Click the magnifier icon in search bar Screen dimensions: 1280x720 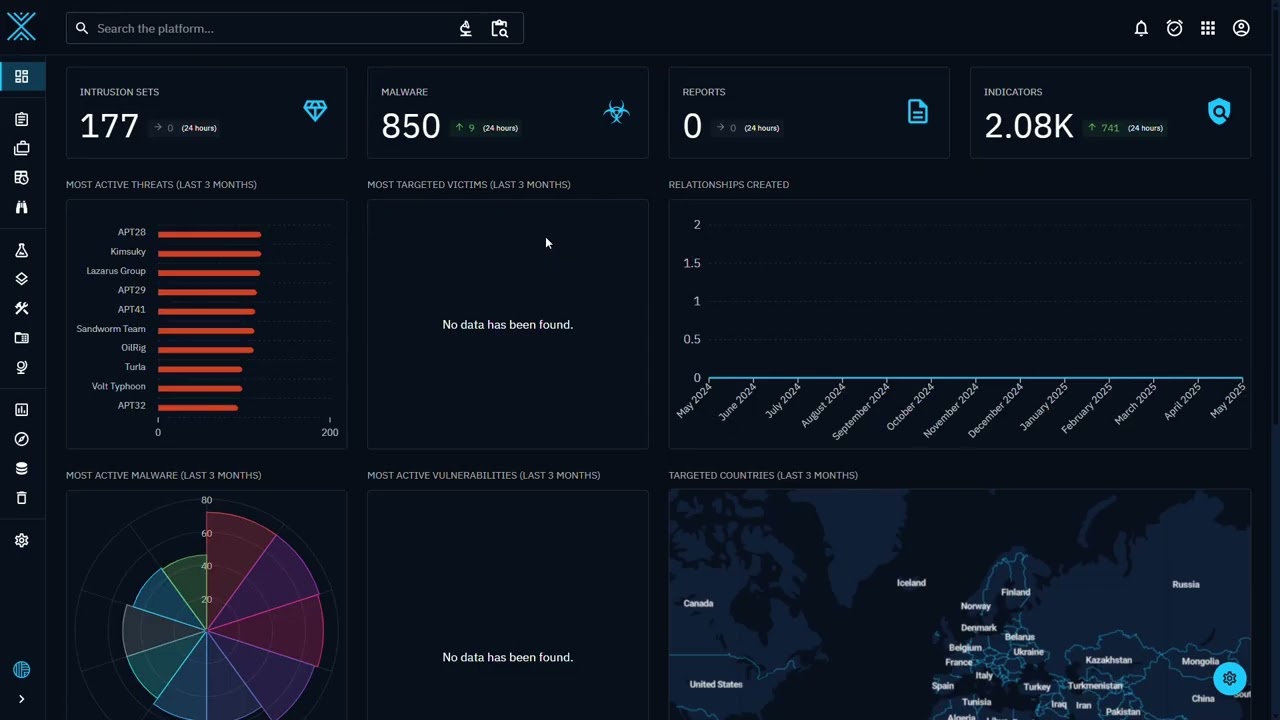pyautogui.click(x=82, y=28)
